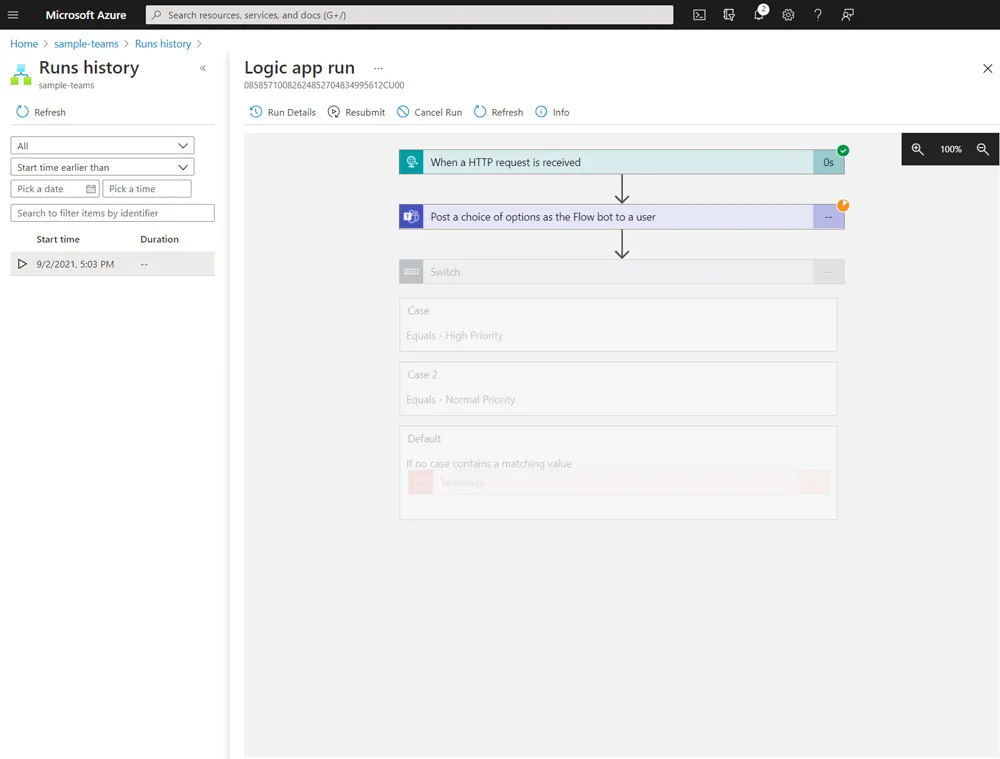
Task: Click the 0s duration on the HTTP trigger
Action: click(x=828, y=163)
